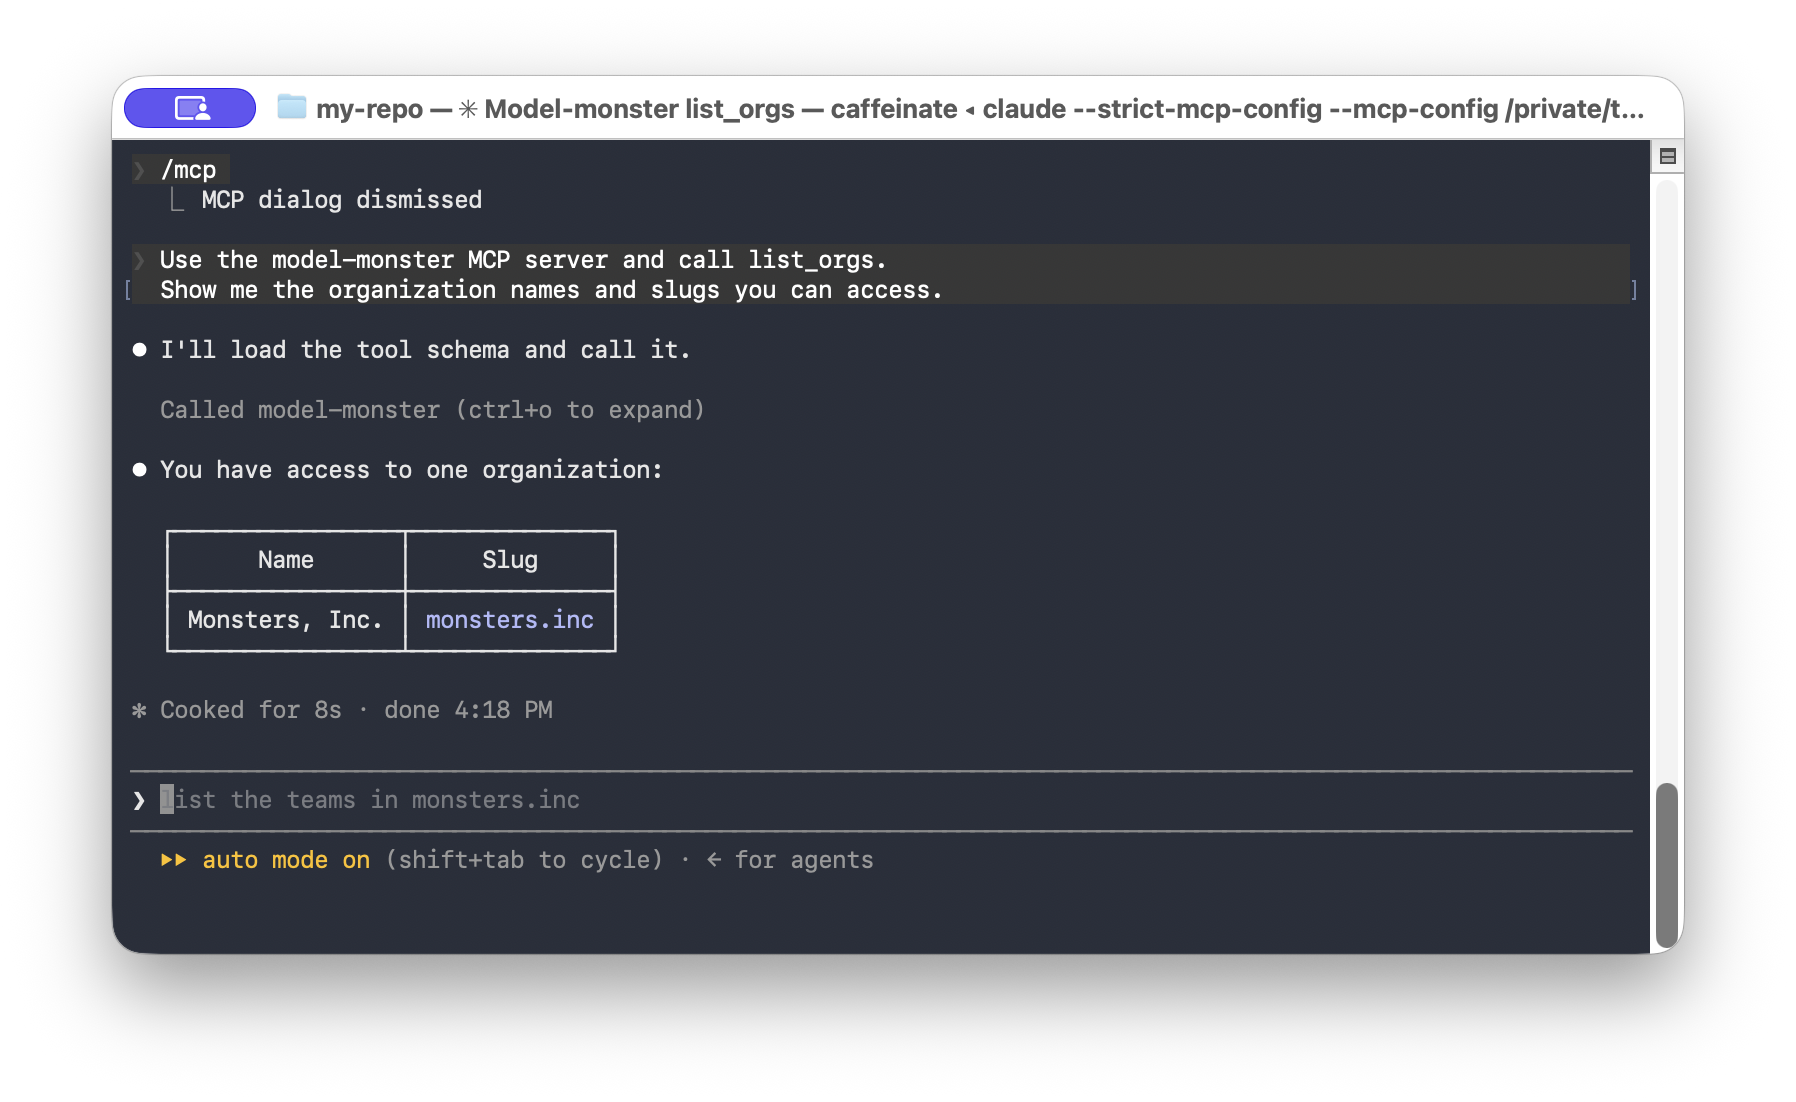This screenshot has height=1102, width=1796.
Task: Click the "Monsters, Inc." name cell
Action: click(x=285, y=621)
